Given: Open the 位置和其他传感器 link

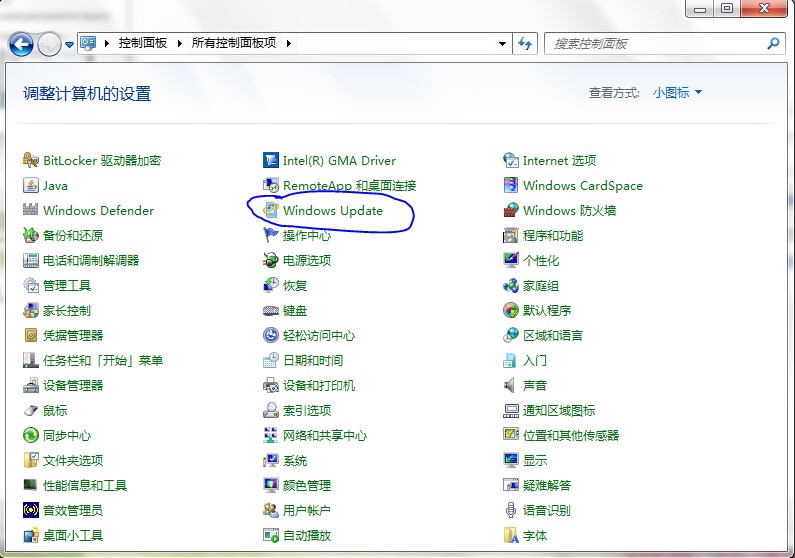Looking at the screenshot, I should click(571, 435).
